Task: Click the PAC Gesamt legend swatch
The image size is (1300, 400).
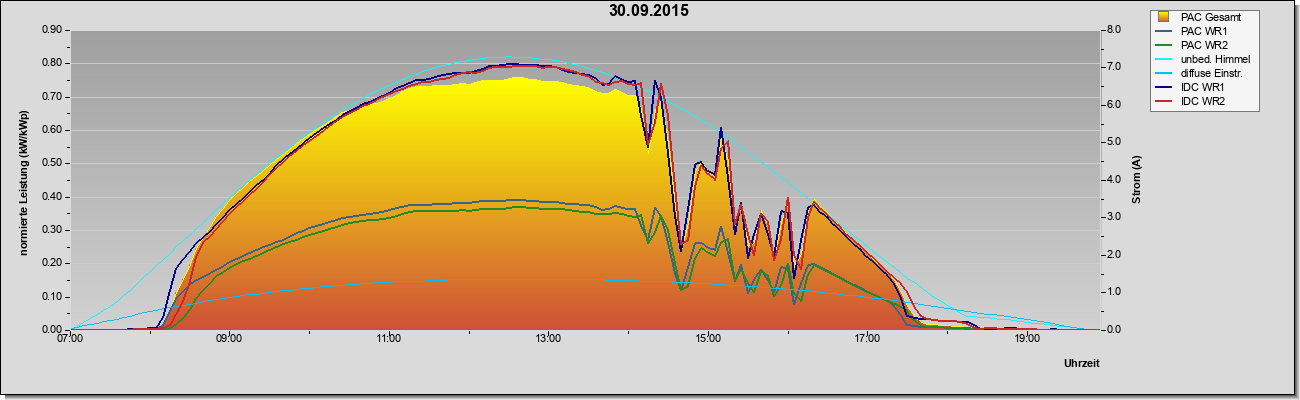Action: [1165, 17]
